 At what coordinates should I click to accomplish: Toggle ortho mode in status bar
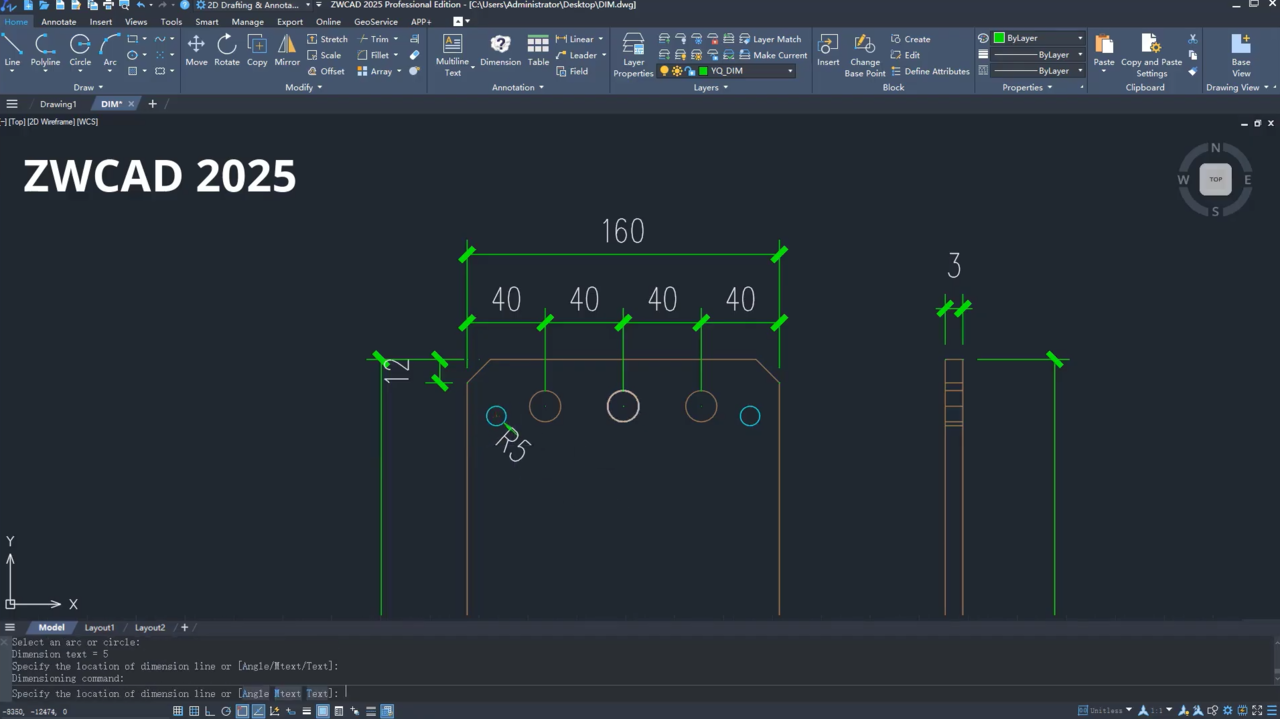(x=210, y=711)
